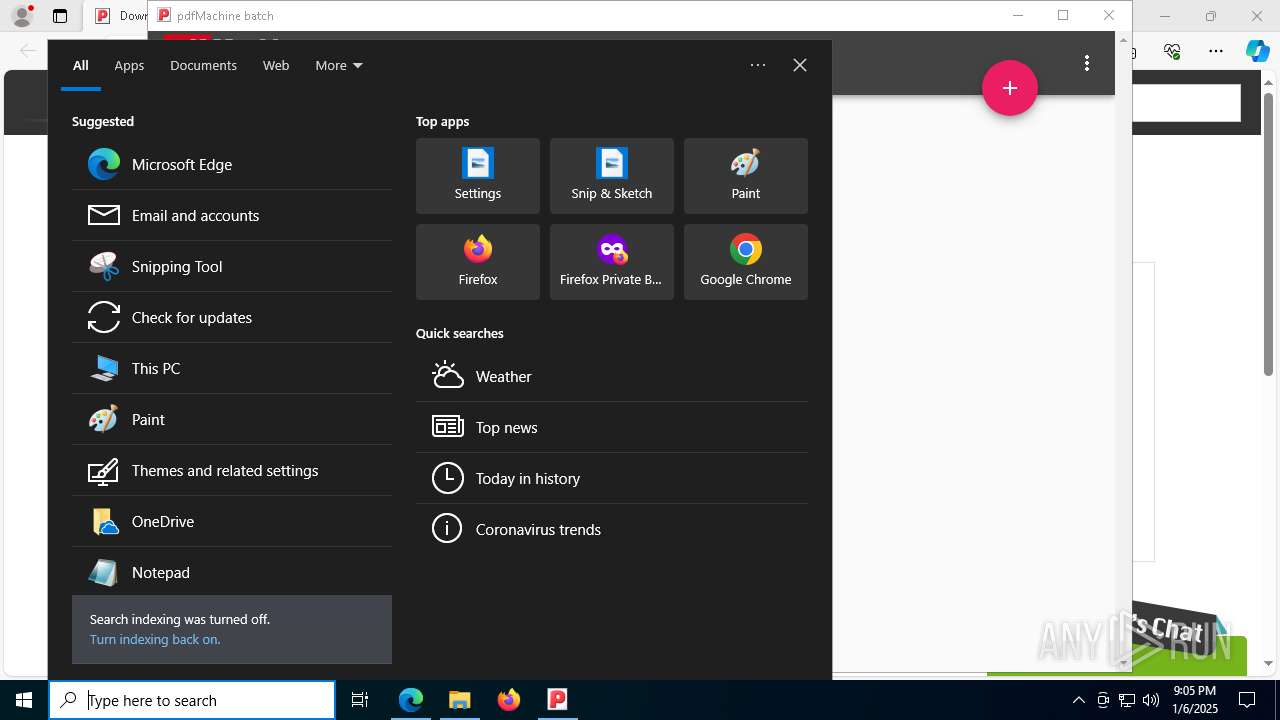Viewport: 1280px width, 720px height.
Task: Switch to pdfMachine on the taskbar
Action: pos(557,700)
